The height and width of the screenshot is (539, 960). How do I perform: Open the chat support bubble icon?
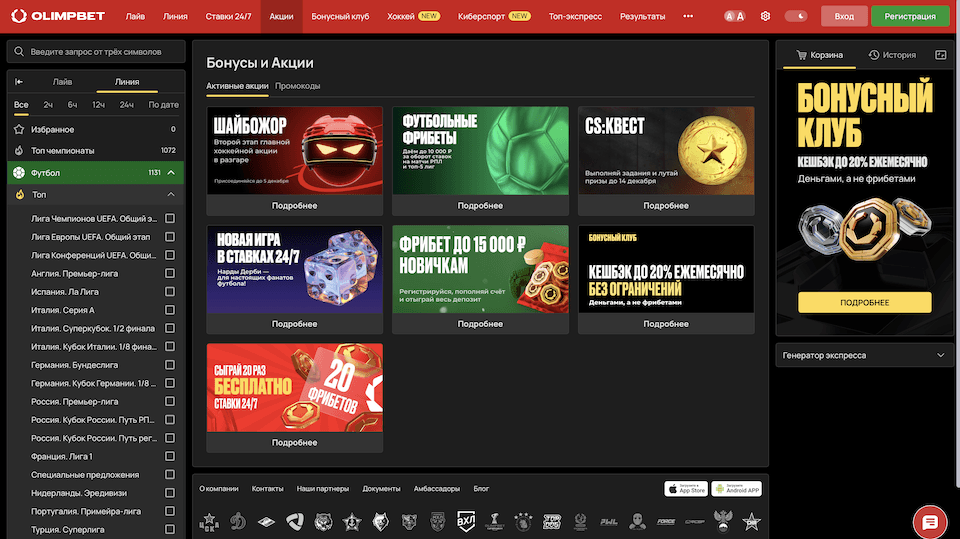click(929, 522)
